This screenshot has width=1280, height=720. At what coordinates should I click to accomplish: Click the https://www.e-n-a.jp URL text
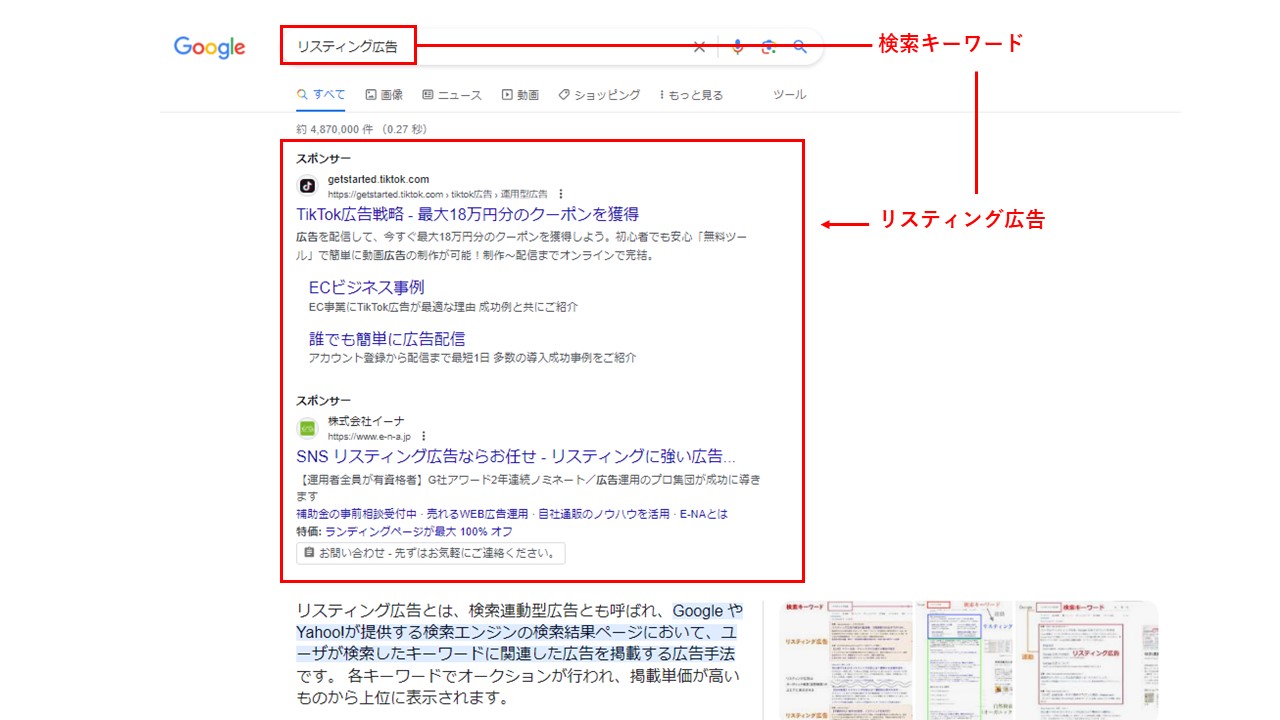coord(369,437)
